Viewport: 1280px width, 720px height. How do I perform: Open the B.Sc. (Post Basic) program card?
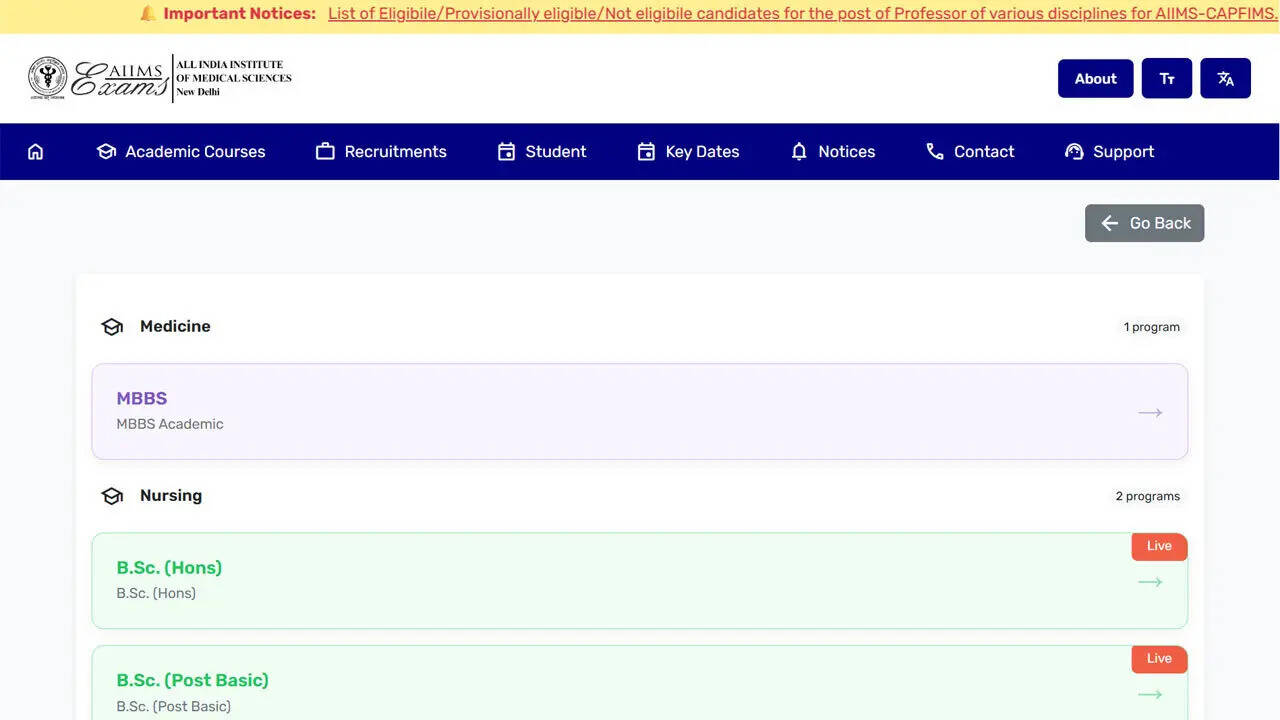tap(640, 690)
